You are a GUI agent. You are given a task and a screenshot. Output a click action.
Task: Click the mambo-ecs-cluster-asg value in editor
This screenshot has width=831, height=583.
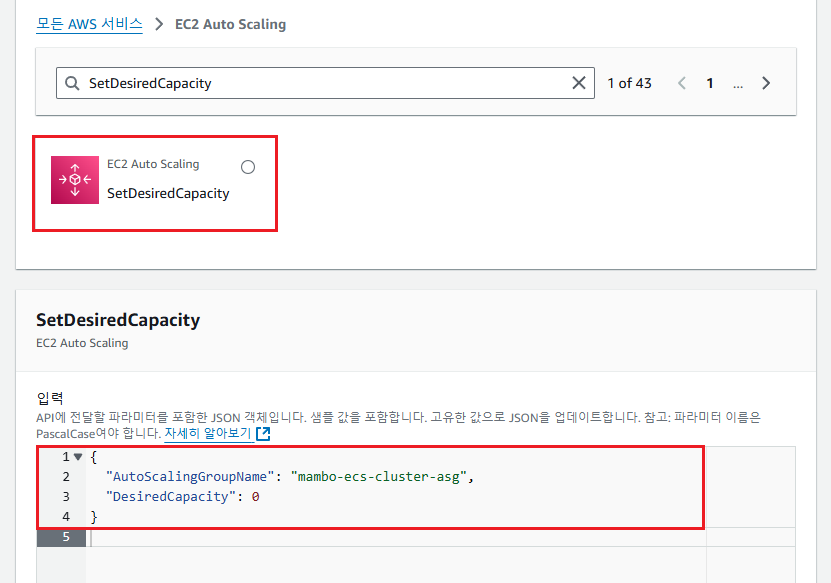coord(380,477)
